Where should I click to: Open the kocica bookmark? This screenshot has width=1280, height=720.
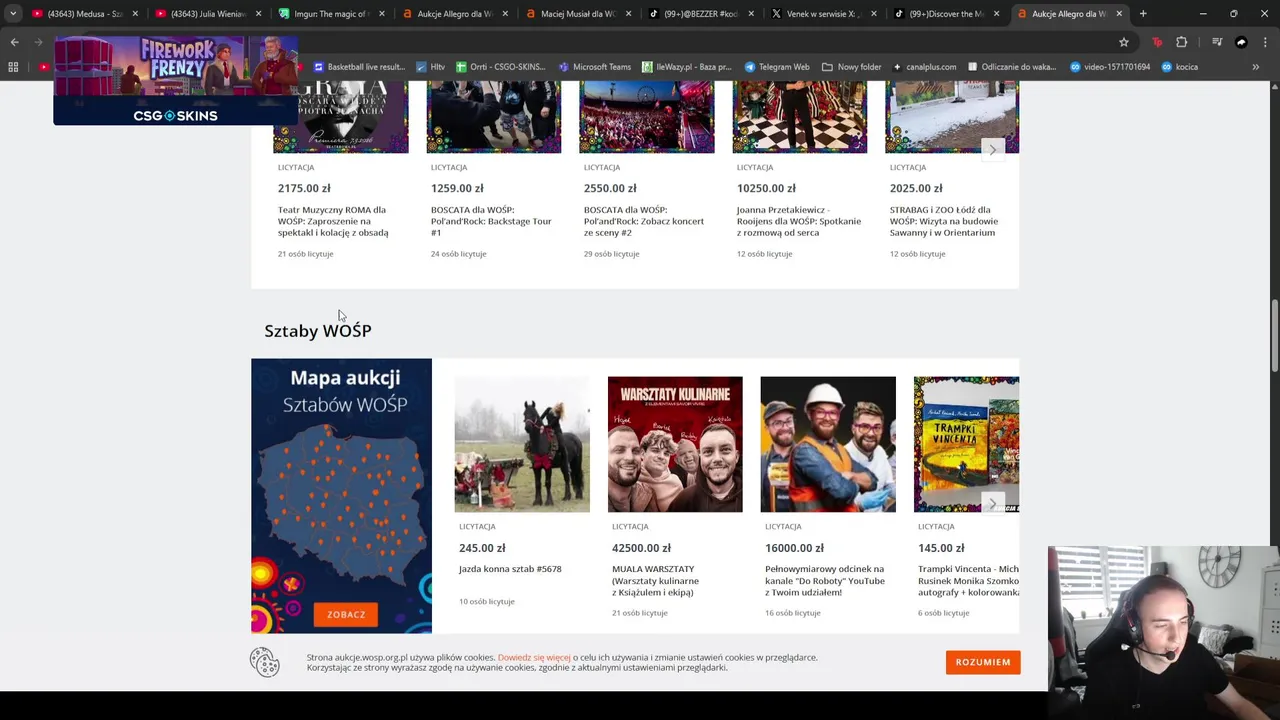[x=1179, y=67]
